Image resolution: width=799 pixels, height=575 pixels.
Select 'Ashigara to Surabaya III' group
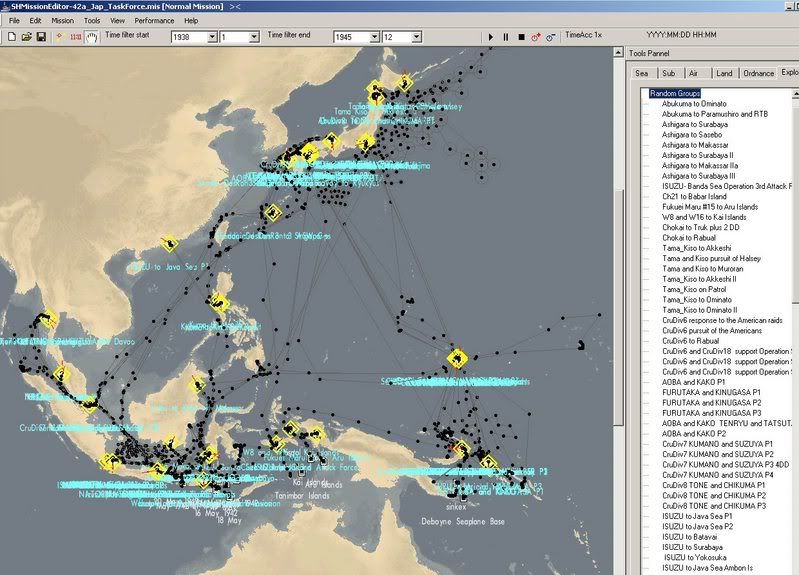coord(699,176)
